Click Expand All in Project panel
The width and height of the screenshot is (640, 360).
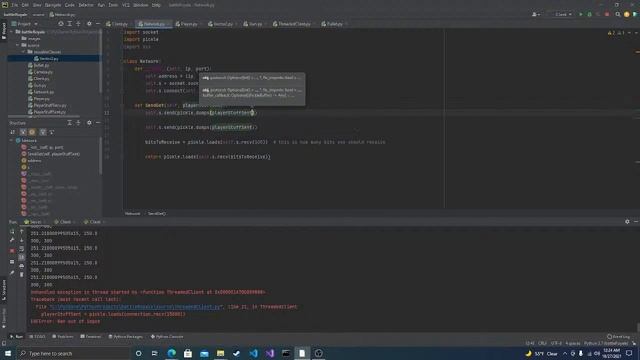(70, 24)
